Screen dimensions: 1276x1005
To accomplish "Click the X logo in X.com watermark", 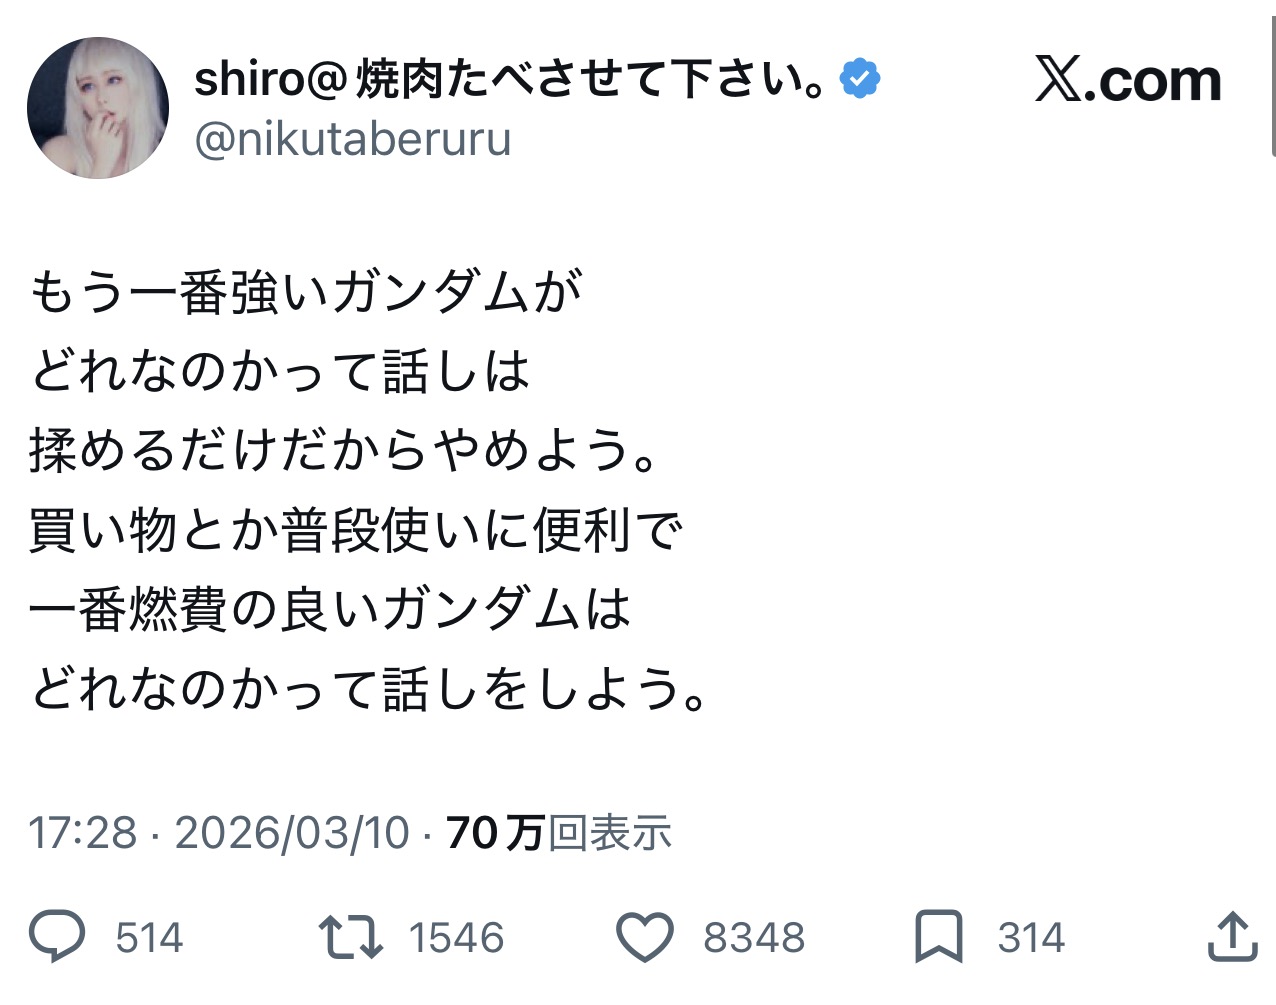I will point(1059,80).
